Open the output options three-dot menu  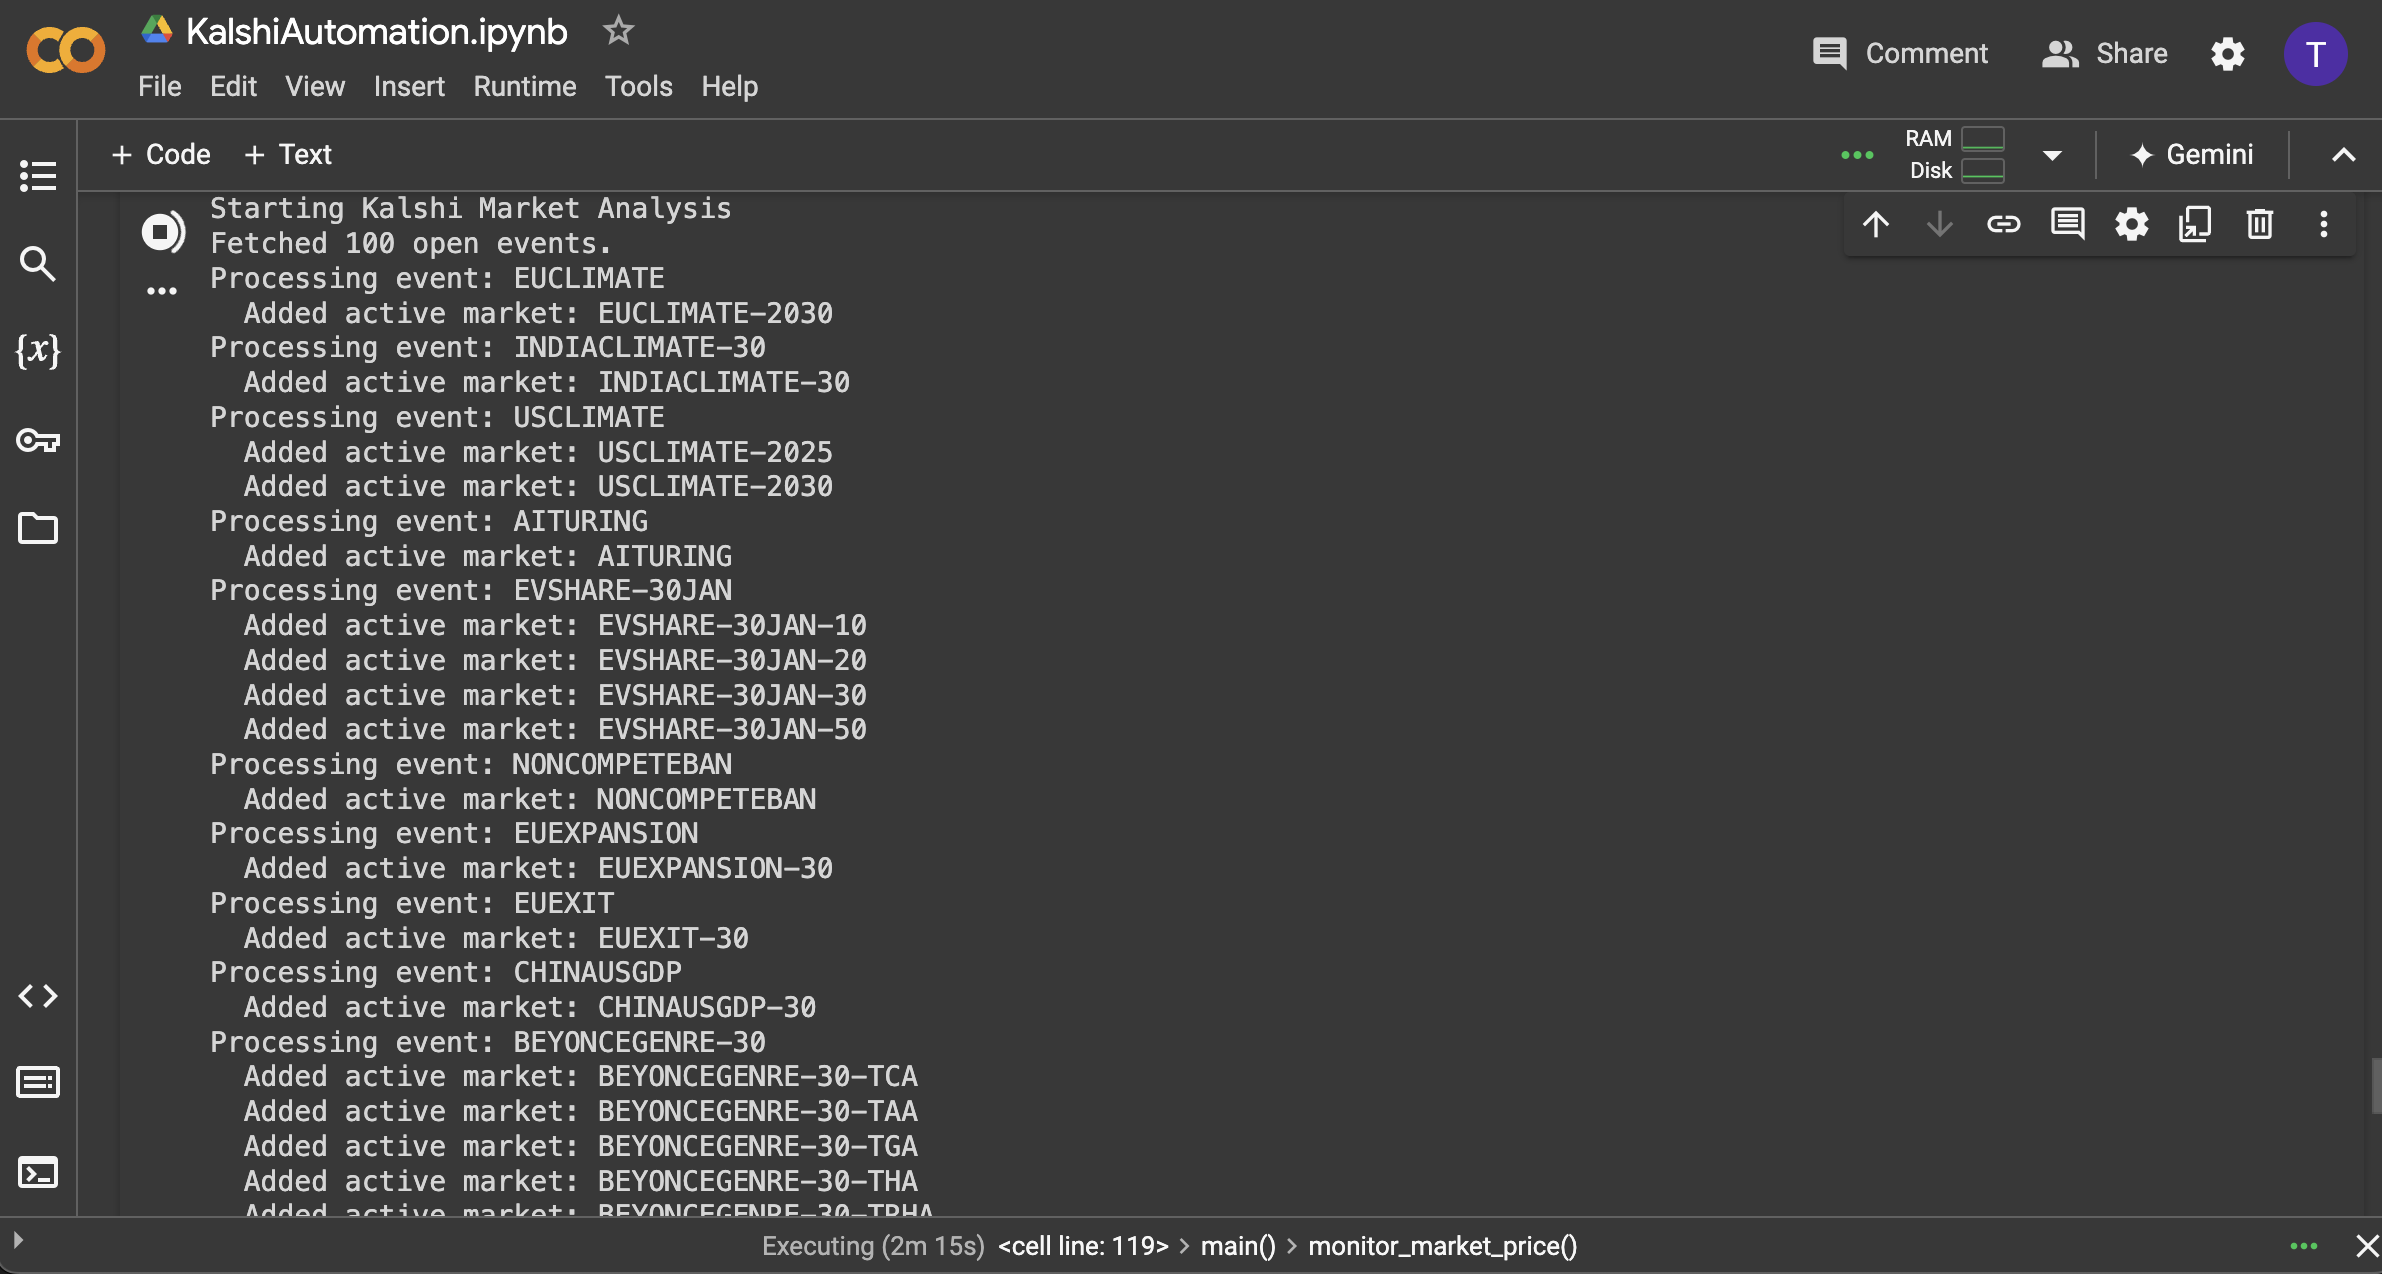pos(162,291)
